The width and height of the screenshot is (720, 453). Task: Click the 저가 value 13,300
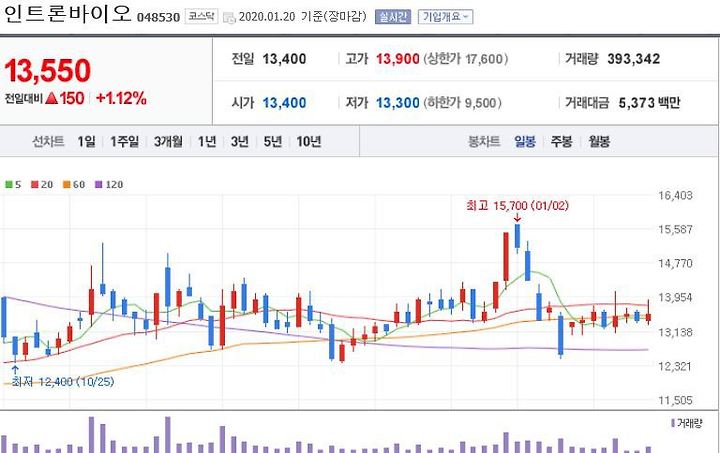point(398,103)
